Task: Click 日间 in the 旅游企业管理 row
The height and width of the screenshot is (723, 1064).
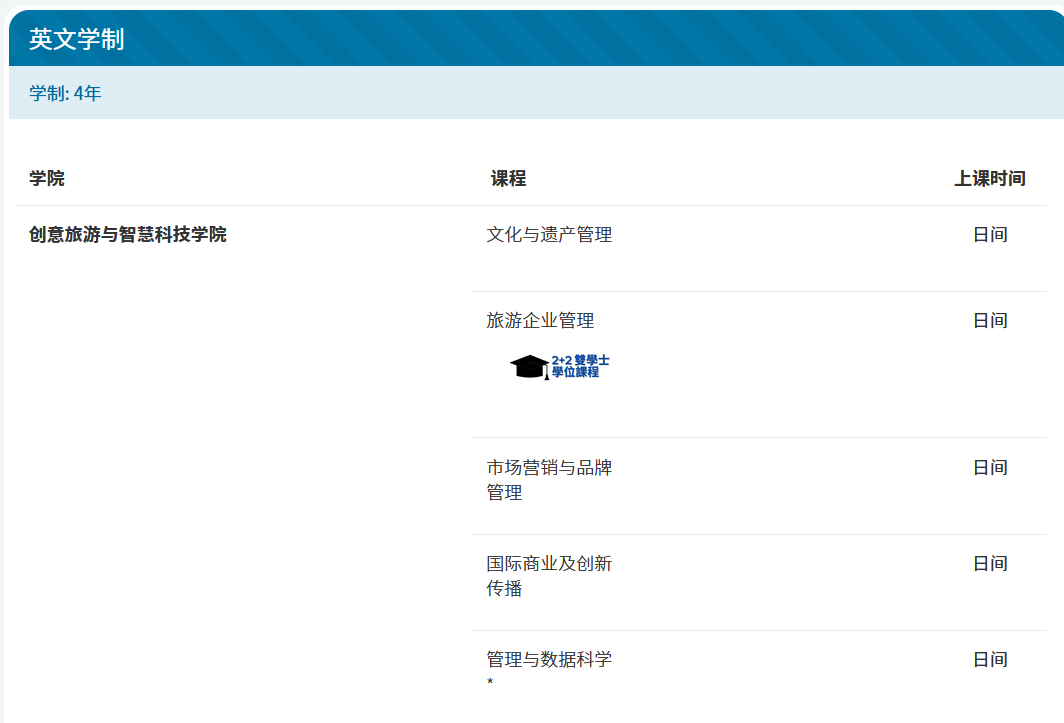Action: [x=990, y=321]
